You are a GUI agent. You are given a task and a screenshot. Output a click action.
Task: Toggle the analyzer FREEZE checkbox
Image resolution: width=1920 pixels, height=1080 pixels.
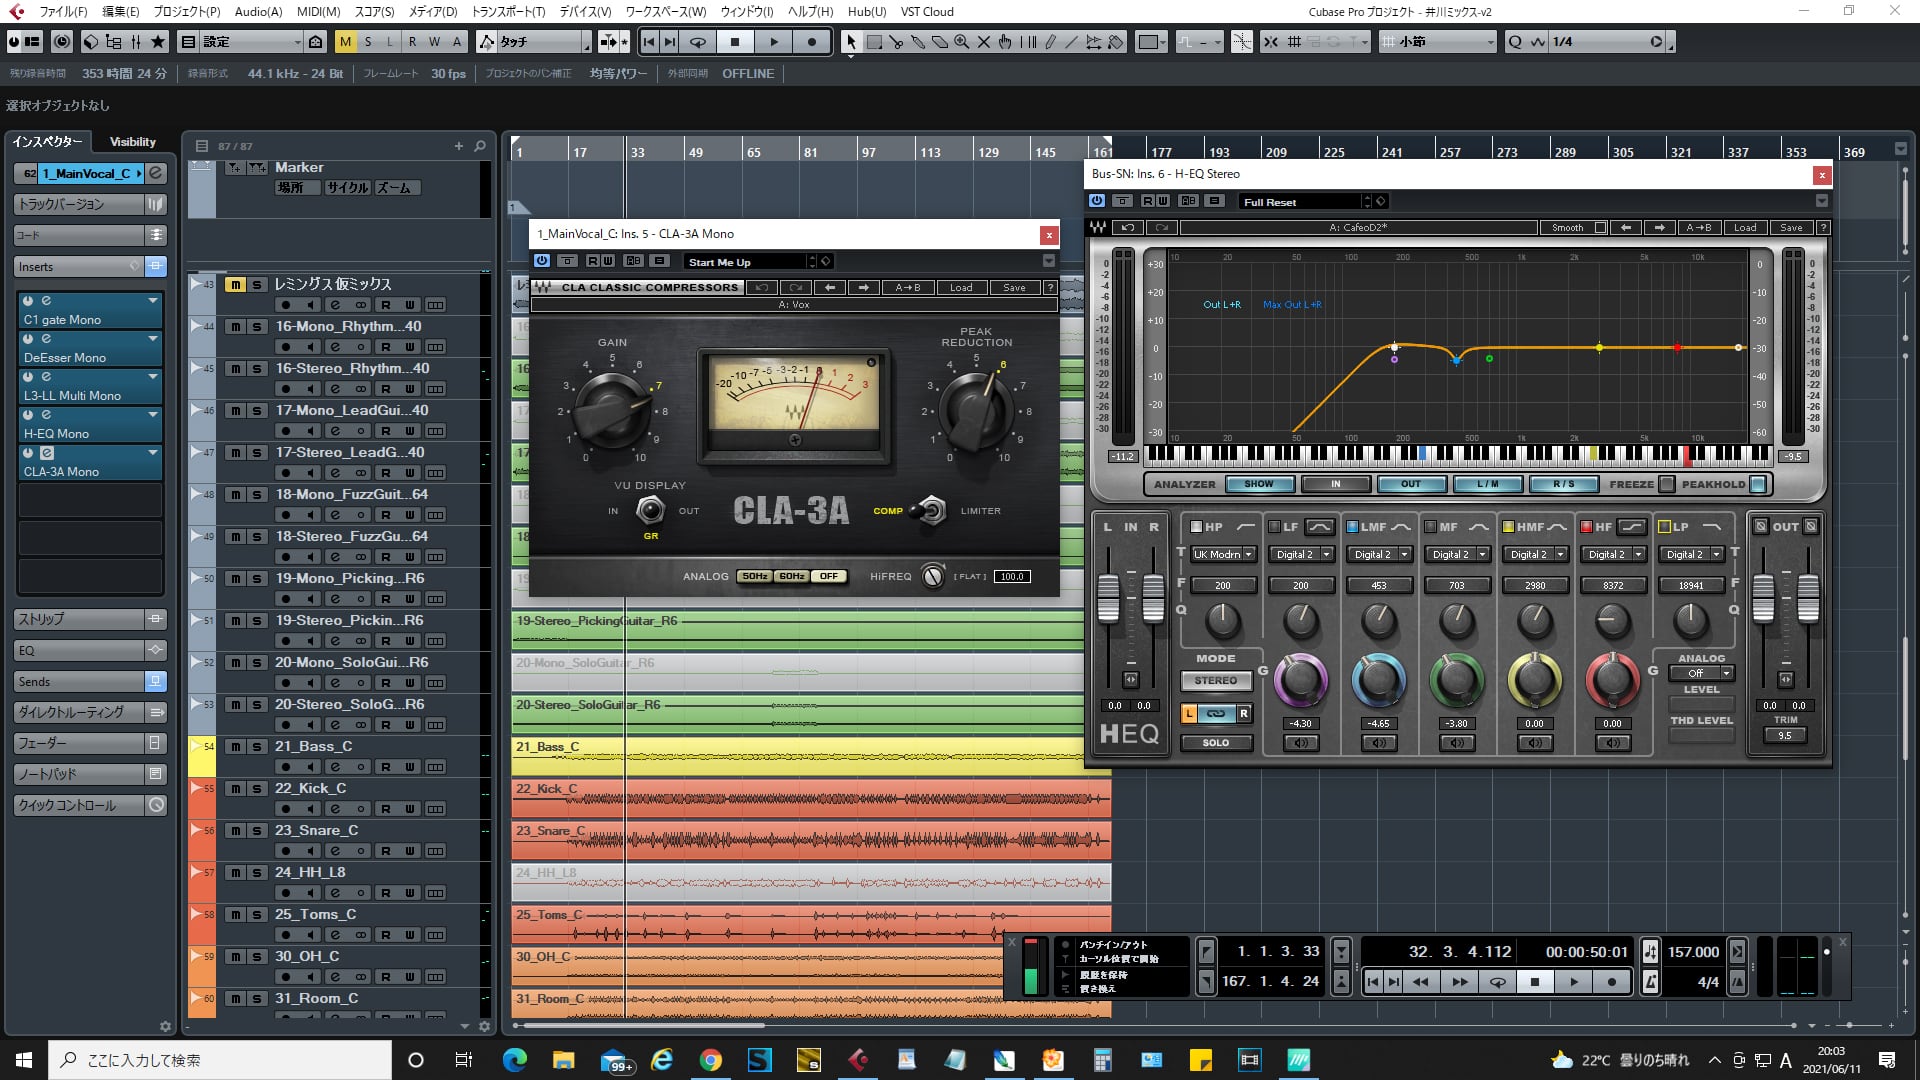coord(1666,484)
